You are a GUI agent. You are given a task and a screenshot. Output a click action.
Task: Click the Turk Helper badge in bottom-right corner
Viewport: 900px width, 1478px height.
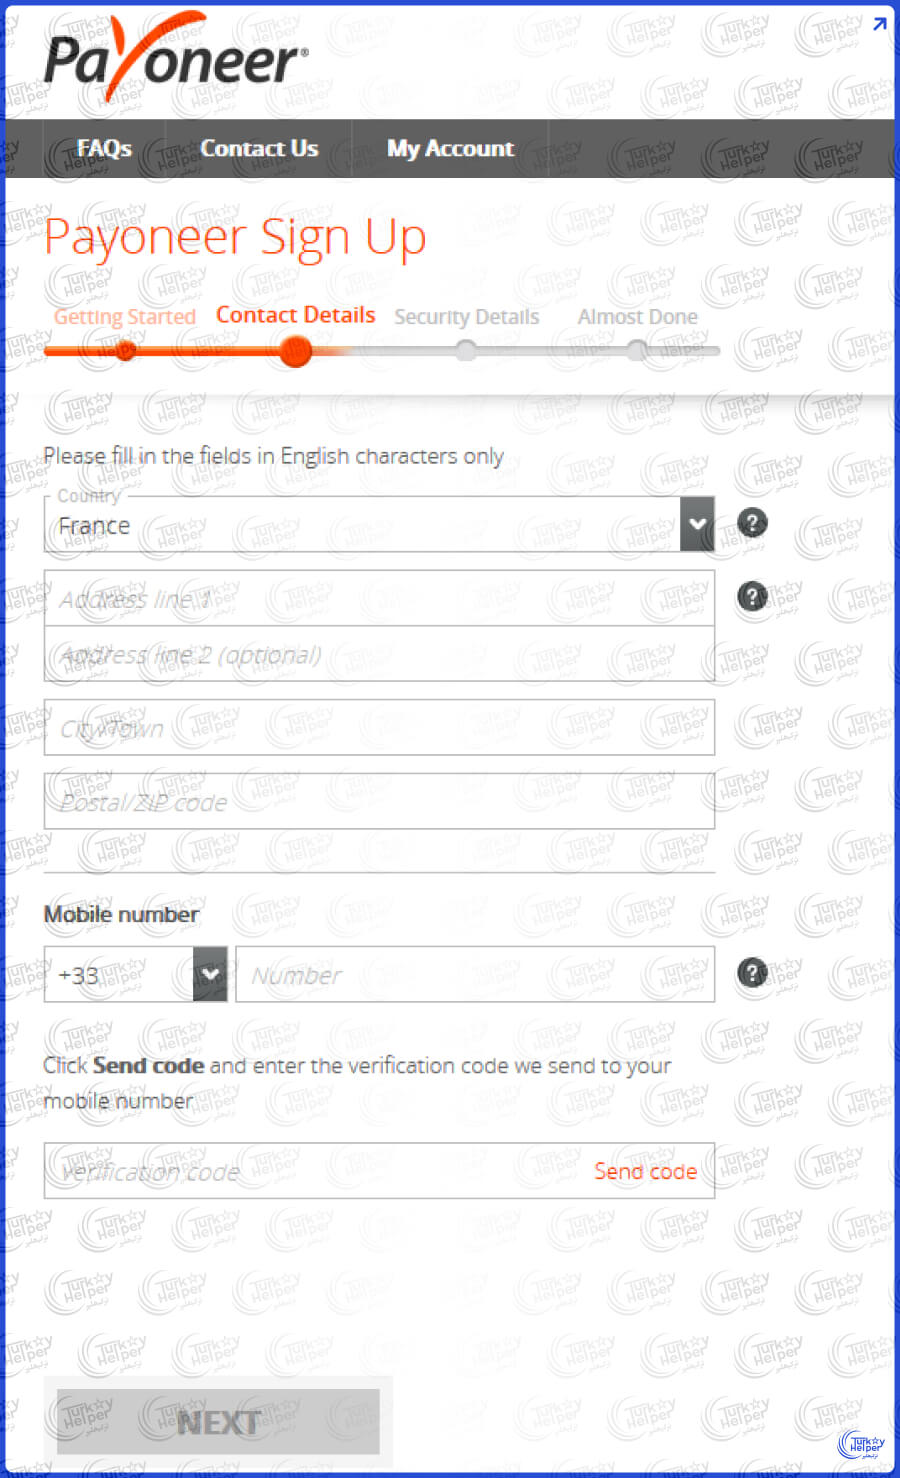click(x=863, y=1445)
